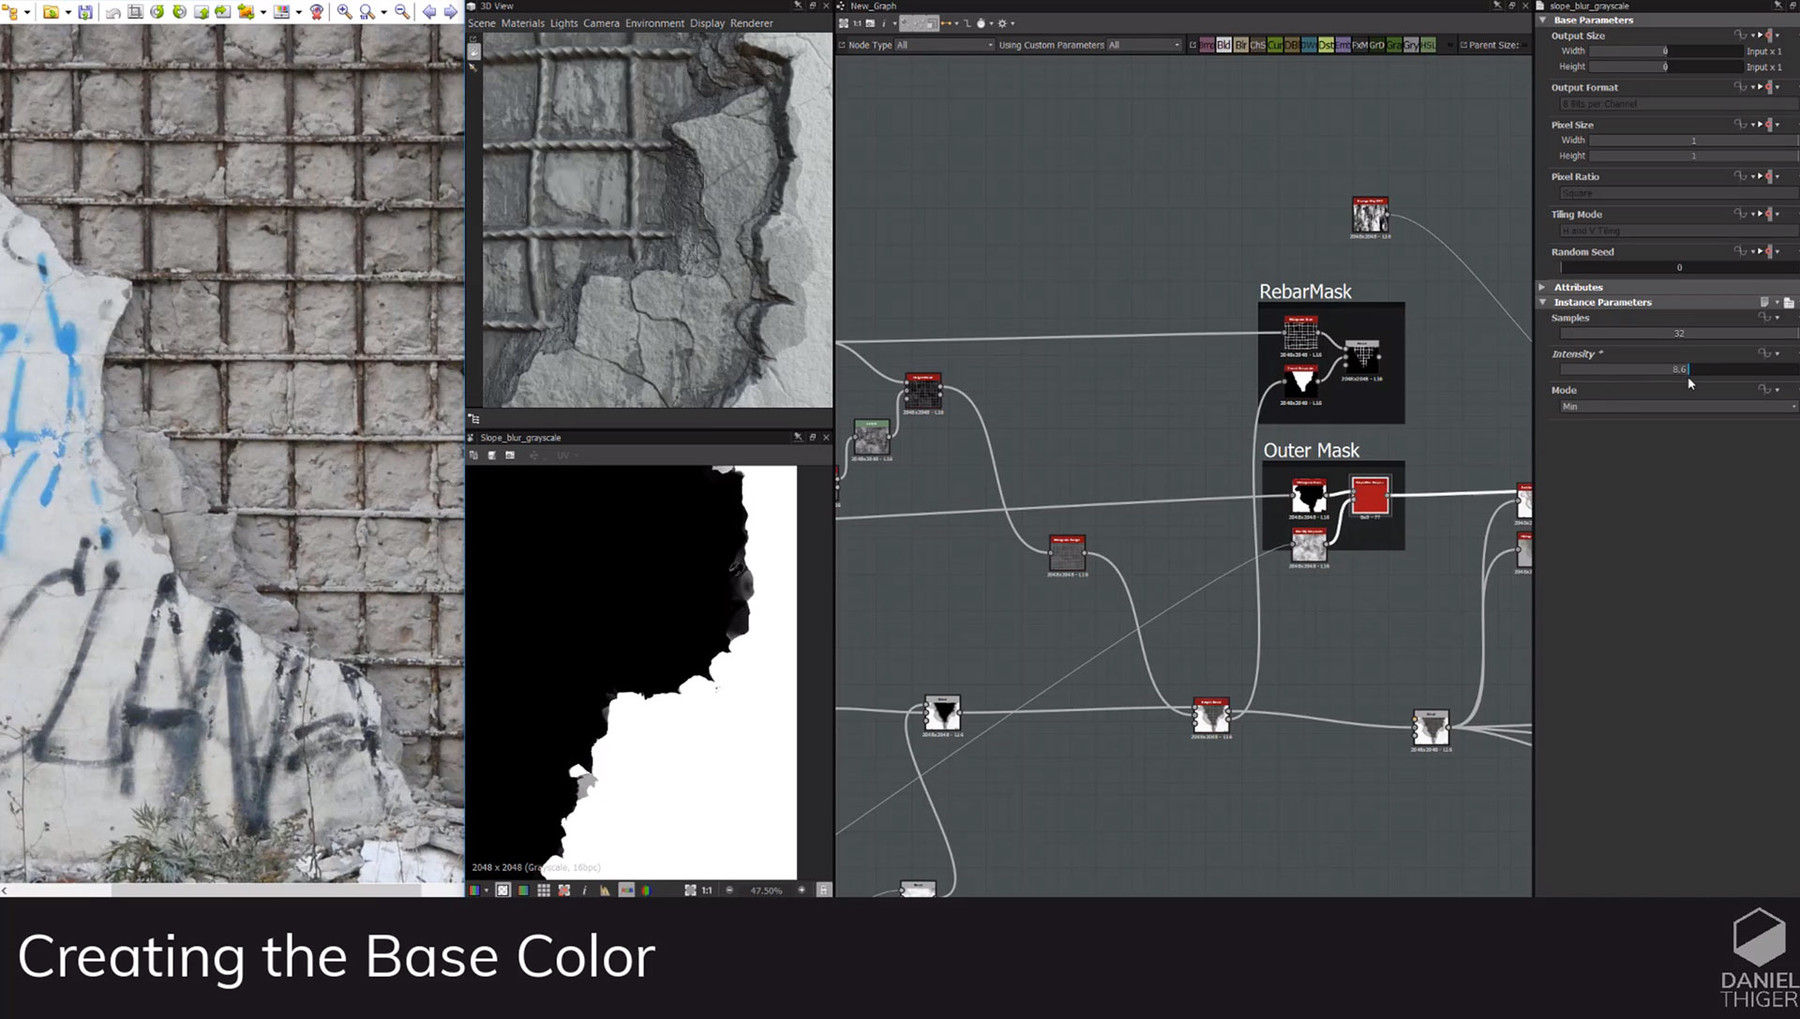Click the Gry grayscale filter icon
1800x1019 pixels.
[x=1410, y=45]
